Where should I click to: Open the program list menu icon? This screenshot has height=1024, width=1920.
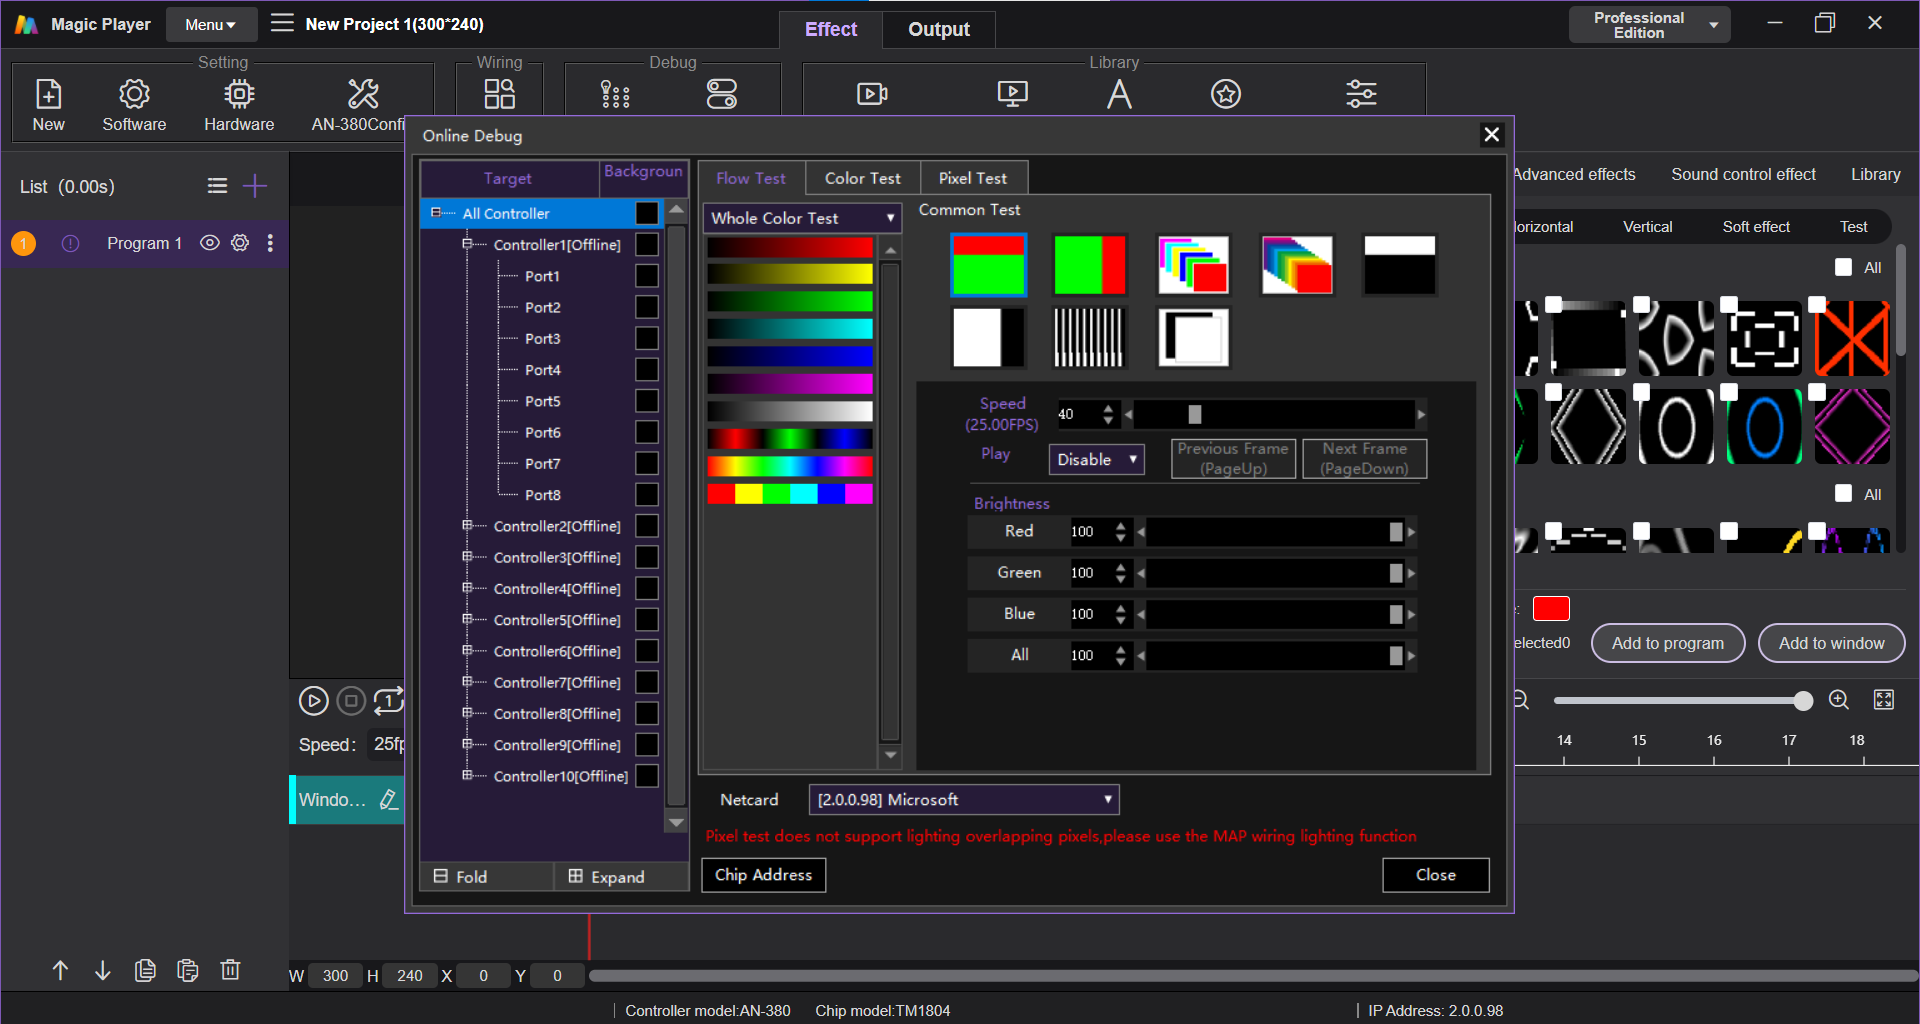click(x=217, y=186)
